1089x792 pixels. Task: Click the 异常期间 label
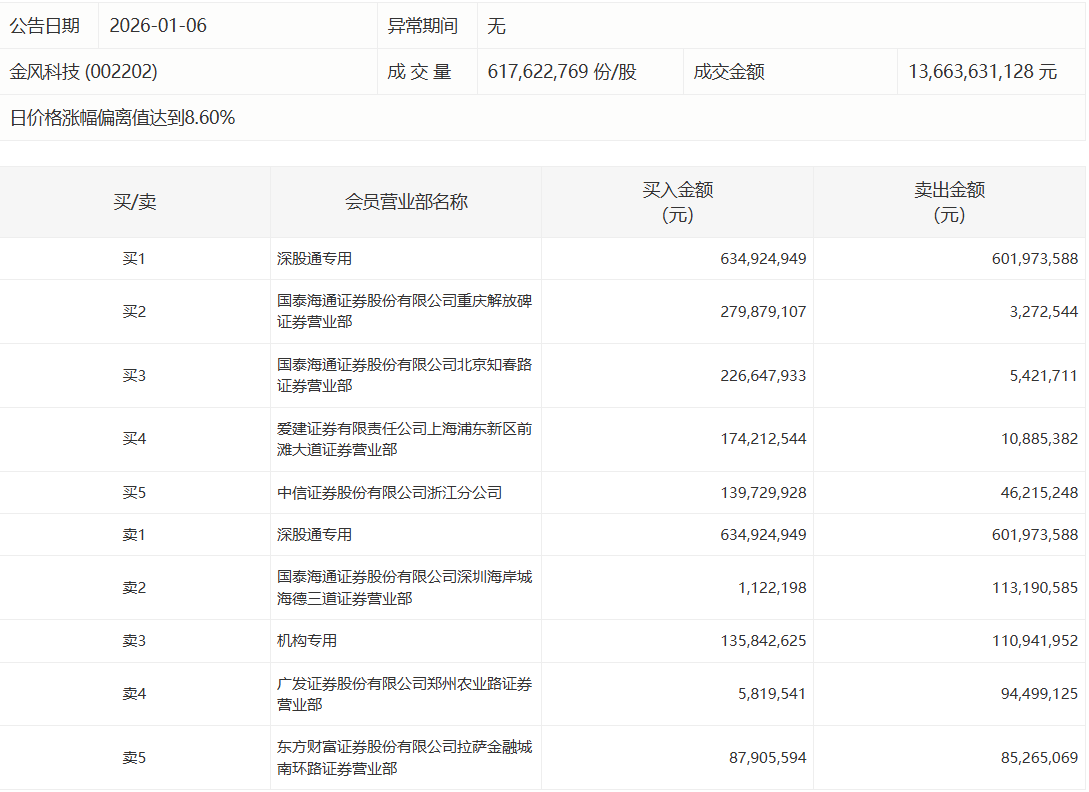tap(422, 26)
